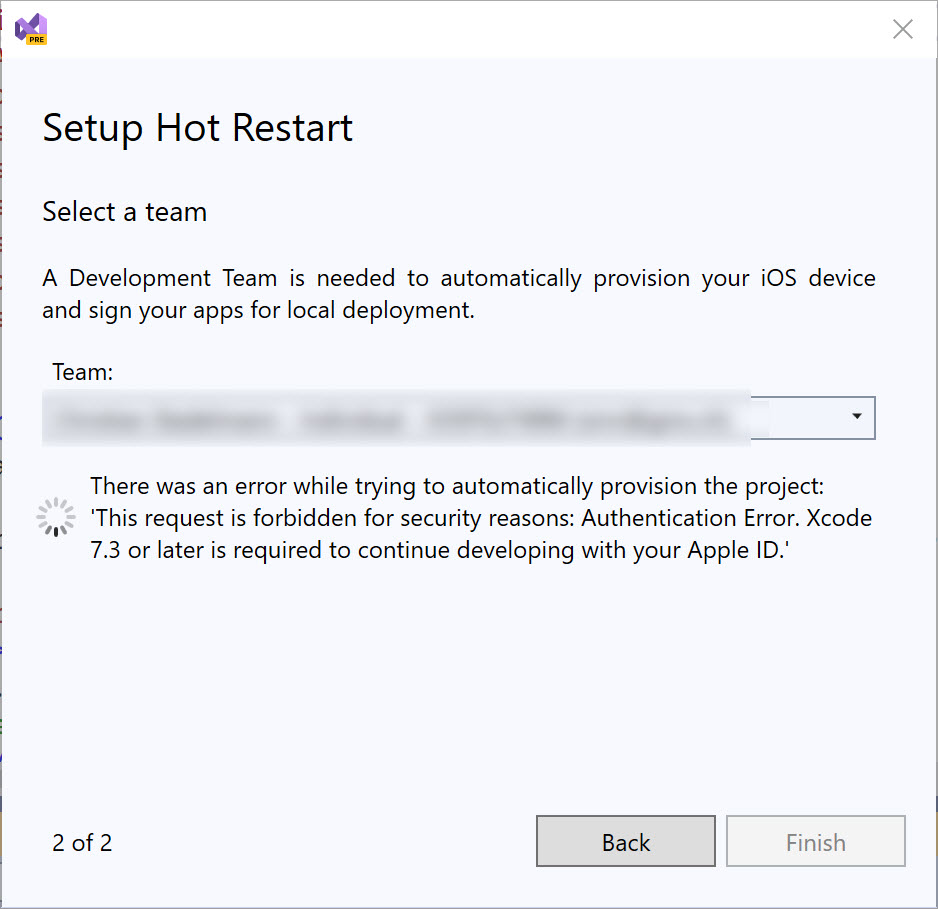Click the Development Team description paragraph
938x909 pixels.
[x=459, y=294]
